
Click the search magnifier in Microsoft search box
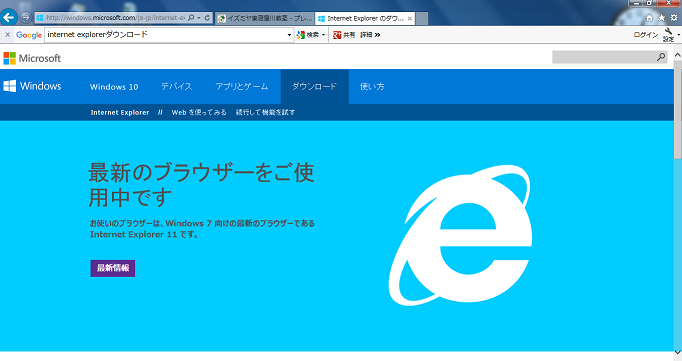[x=661, y=57]
